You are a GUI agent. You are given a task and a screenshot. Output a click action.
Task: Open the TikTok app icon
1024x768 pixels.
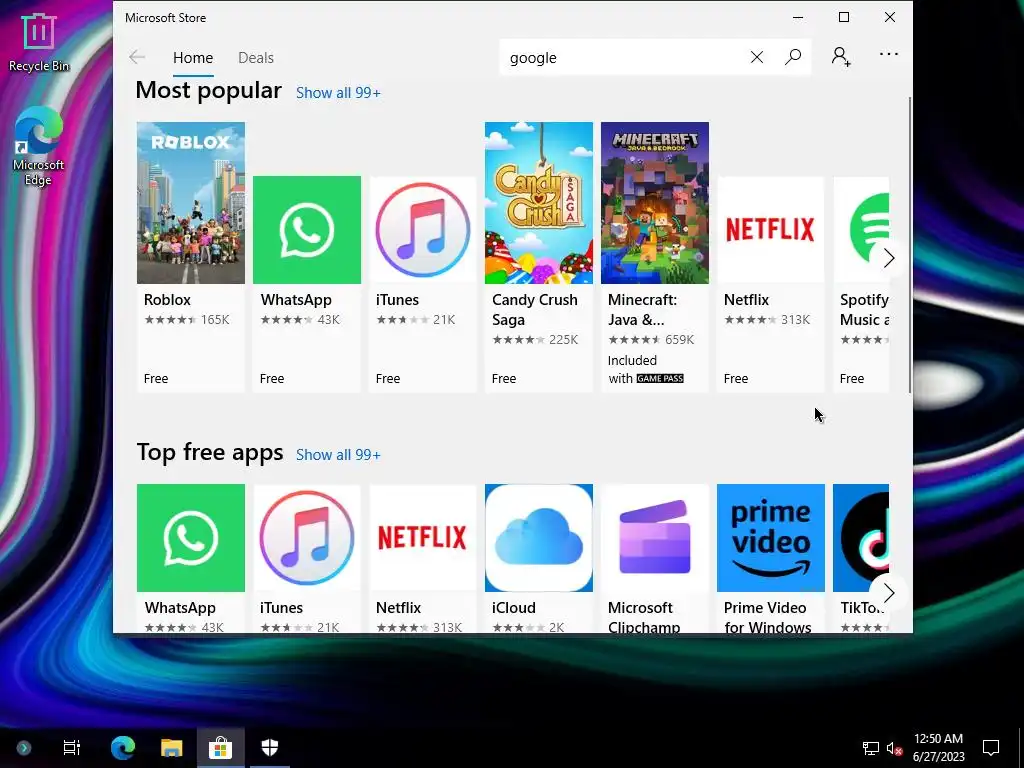click(x=861, y=538)
